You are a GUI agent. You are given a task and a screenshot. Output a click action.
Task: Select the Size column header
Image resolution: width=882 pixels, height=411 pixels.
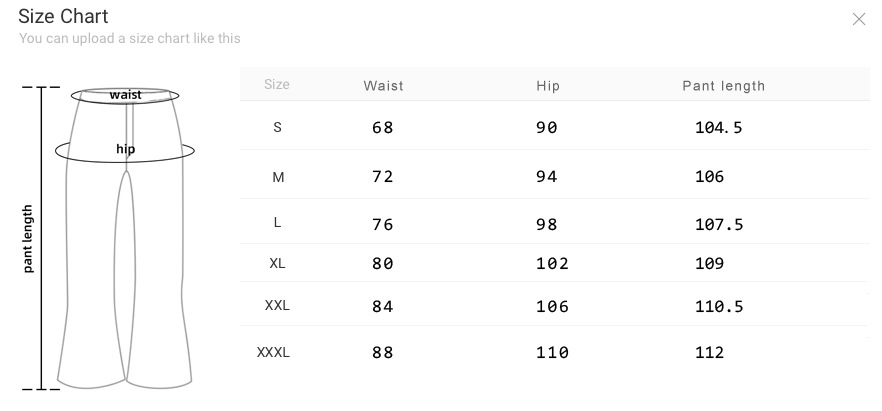point(277,85)
